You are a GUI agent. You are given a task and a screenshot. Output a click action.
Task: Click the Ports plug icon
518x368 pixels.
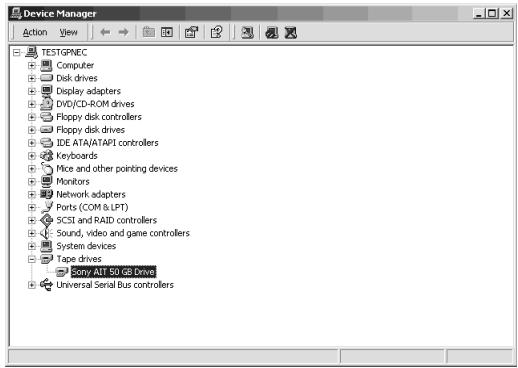click(46, 207)
